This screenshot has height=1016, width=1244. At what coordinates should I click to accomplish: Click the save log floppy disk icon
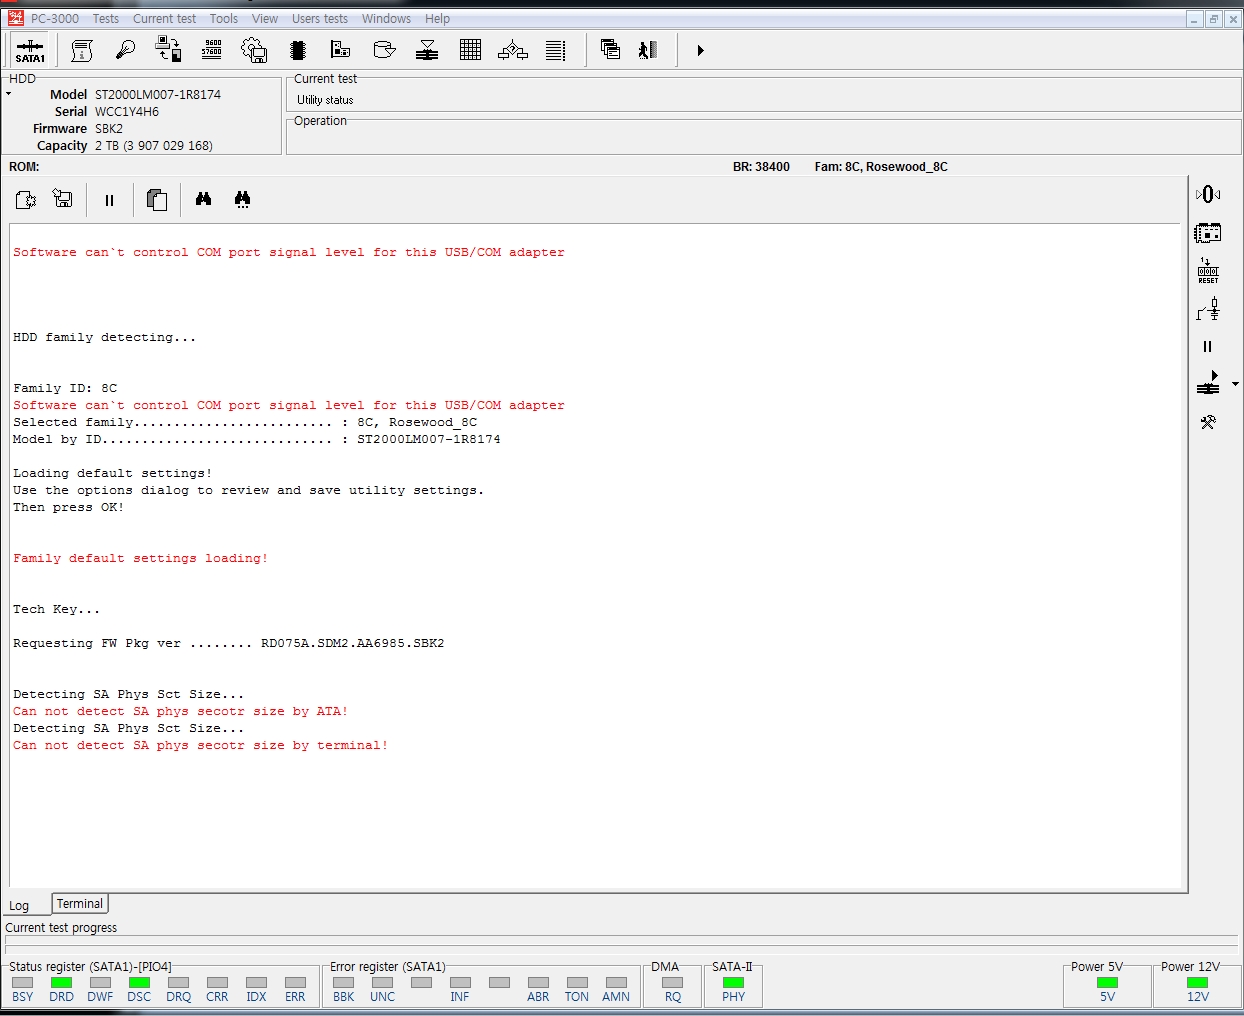(x=63, y=200)
